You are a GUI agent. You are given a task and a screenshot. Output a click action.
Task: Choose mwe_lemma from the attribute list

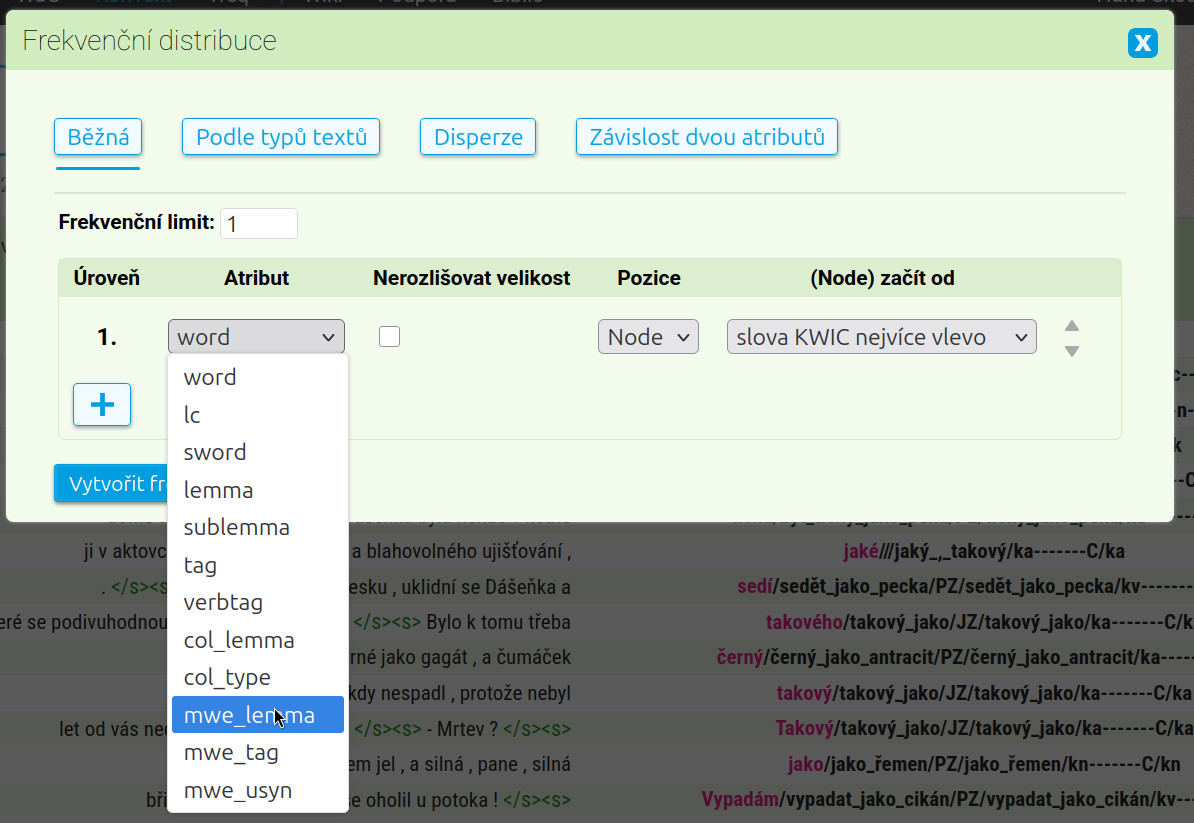258,715
